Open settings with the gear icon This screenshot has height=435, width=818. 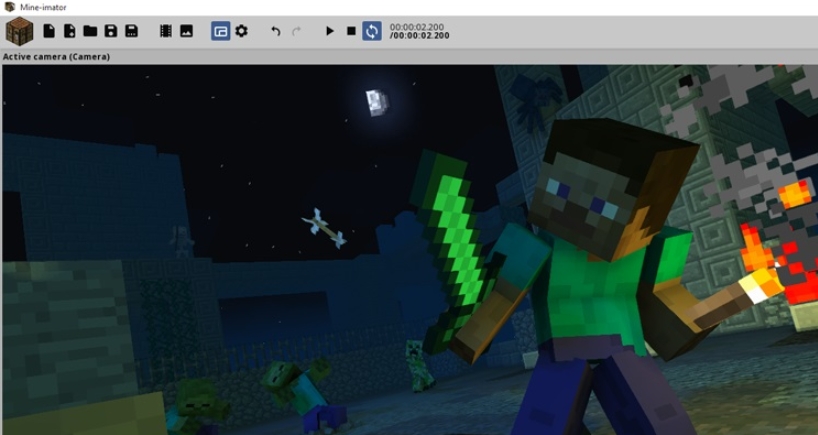241,31
